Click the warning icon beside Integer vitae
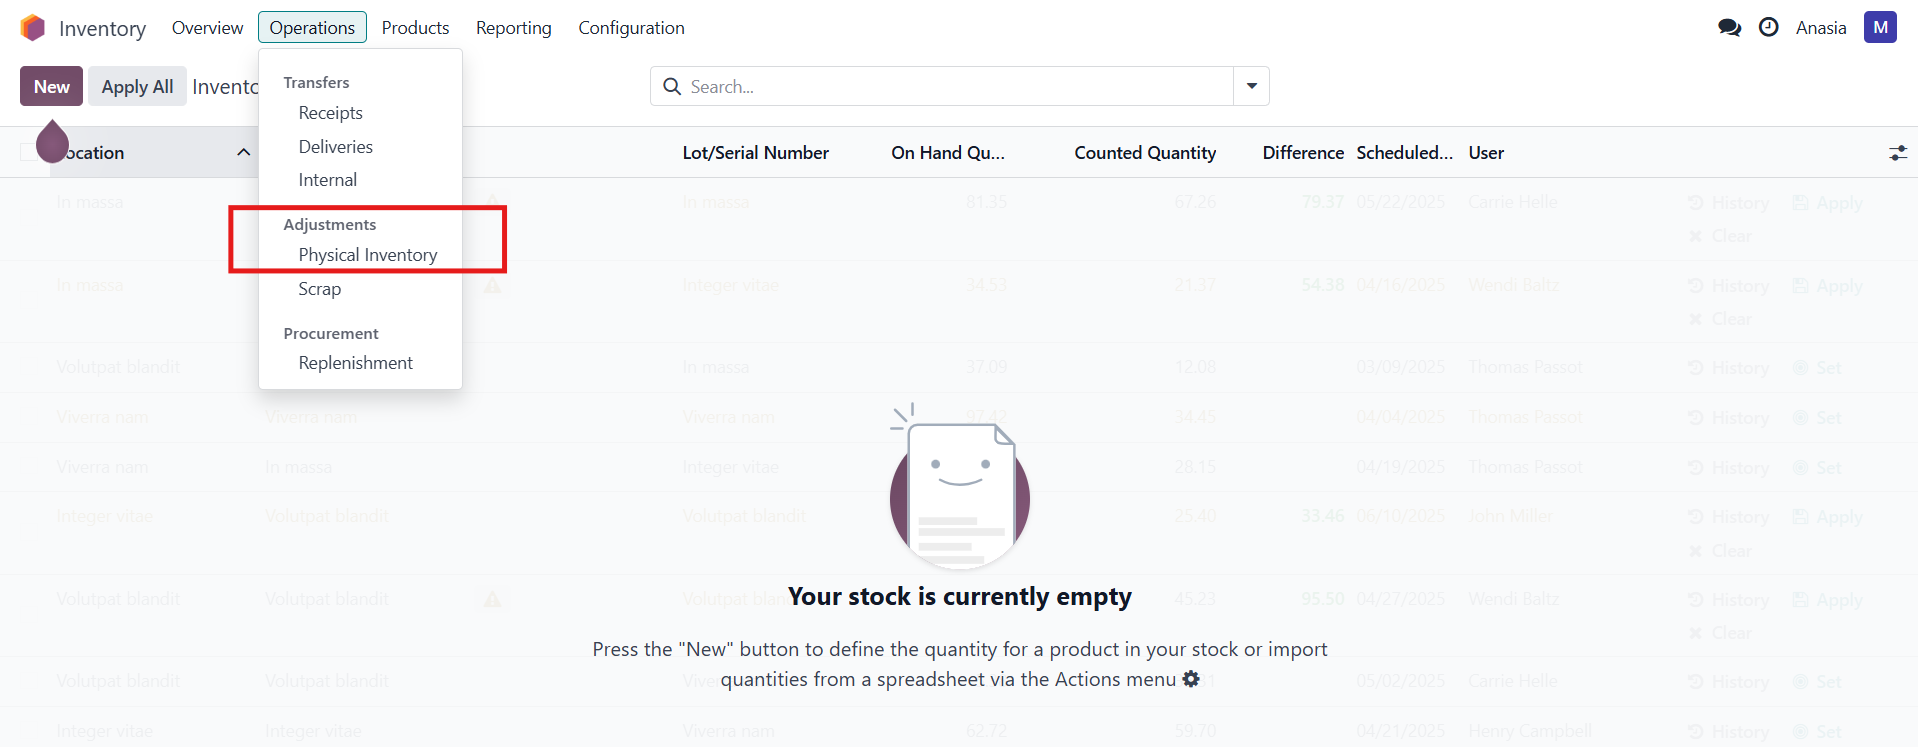Image resolution: width=1918 pixels, height=747 pixels. coord(492,285)
